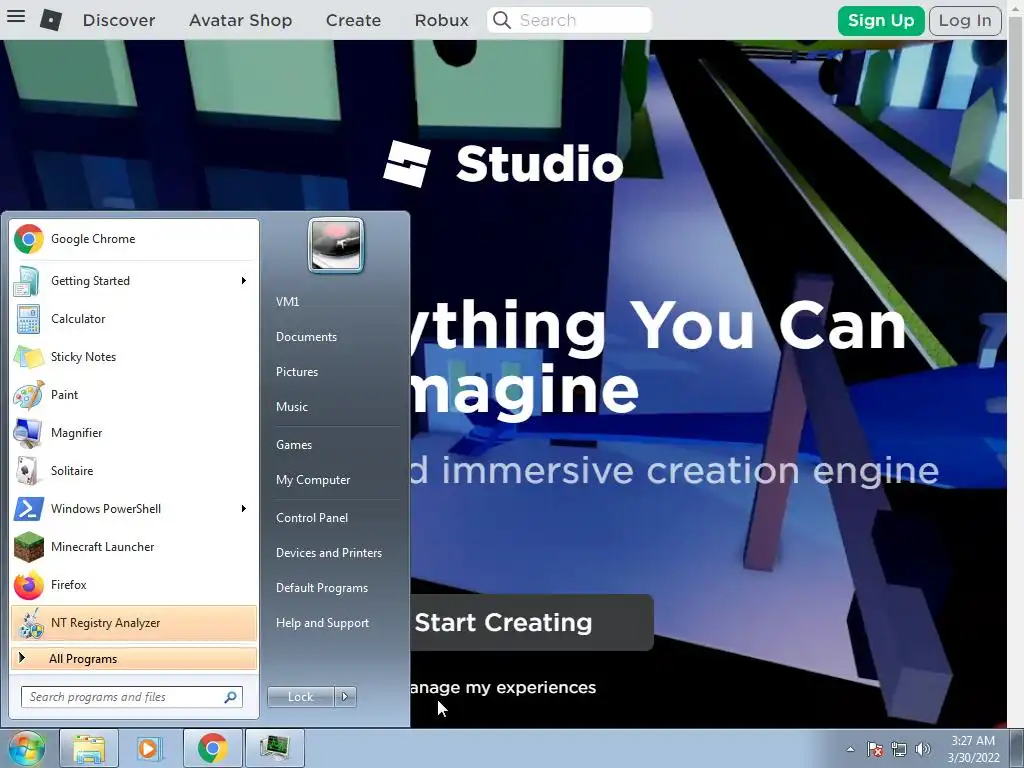The image size is (1024, 768).
Task: Open Help and Support
Action: click(x=322, y=623)
